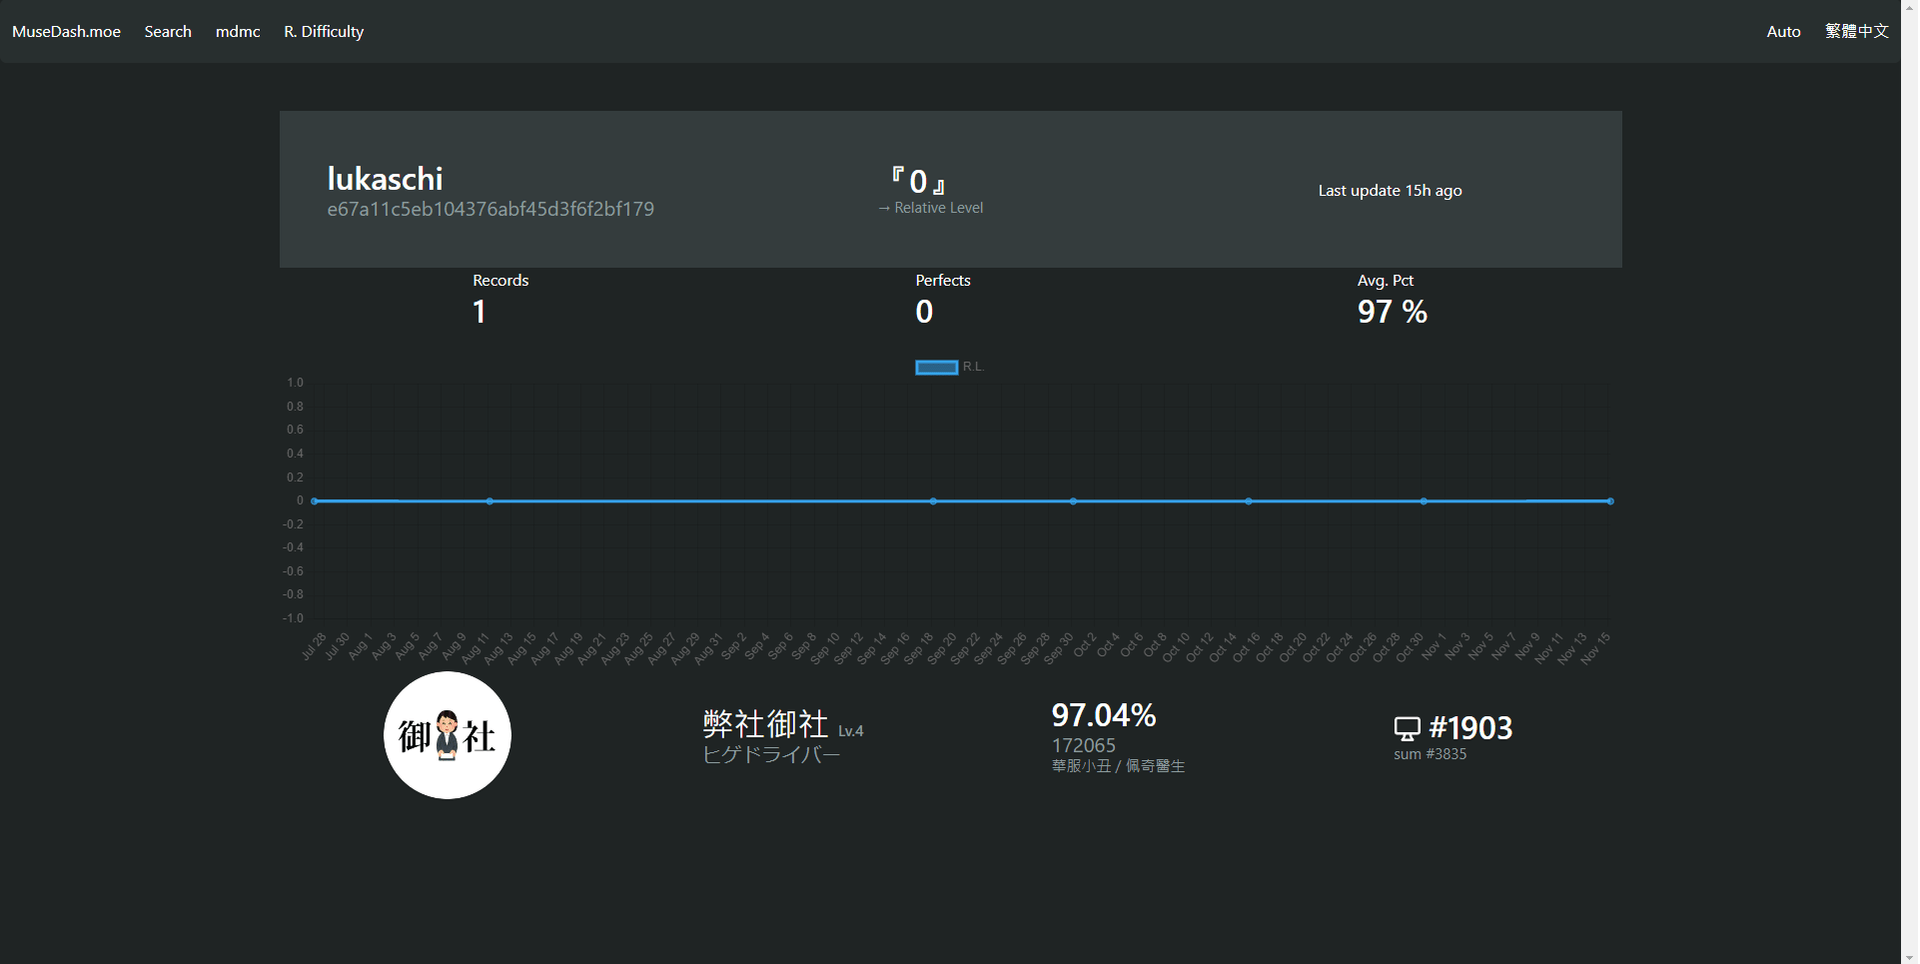The height and width of the screenshot is (964, 1920).
Task: Switch language via 繁體中文
Action: (x=1856, y=31)
